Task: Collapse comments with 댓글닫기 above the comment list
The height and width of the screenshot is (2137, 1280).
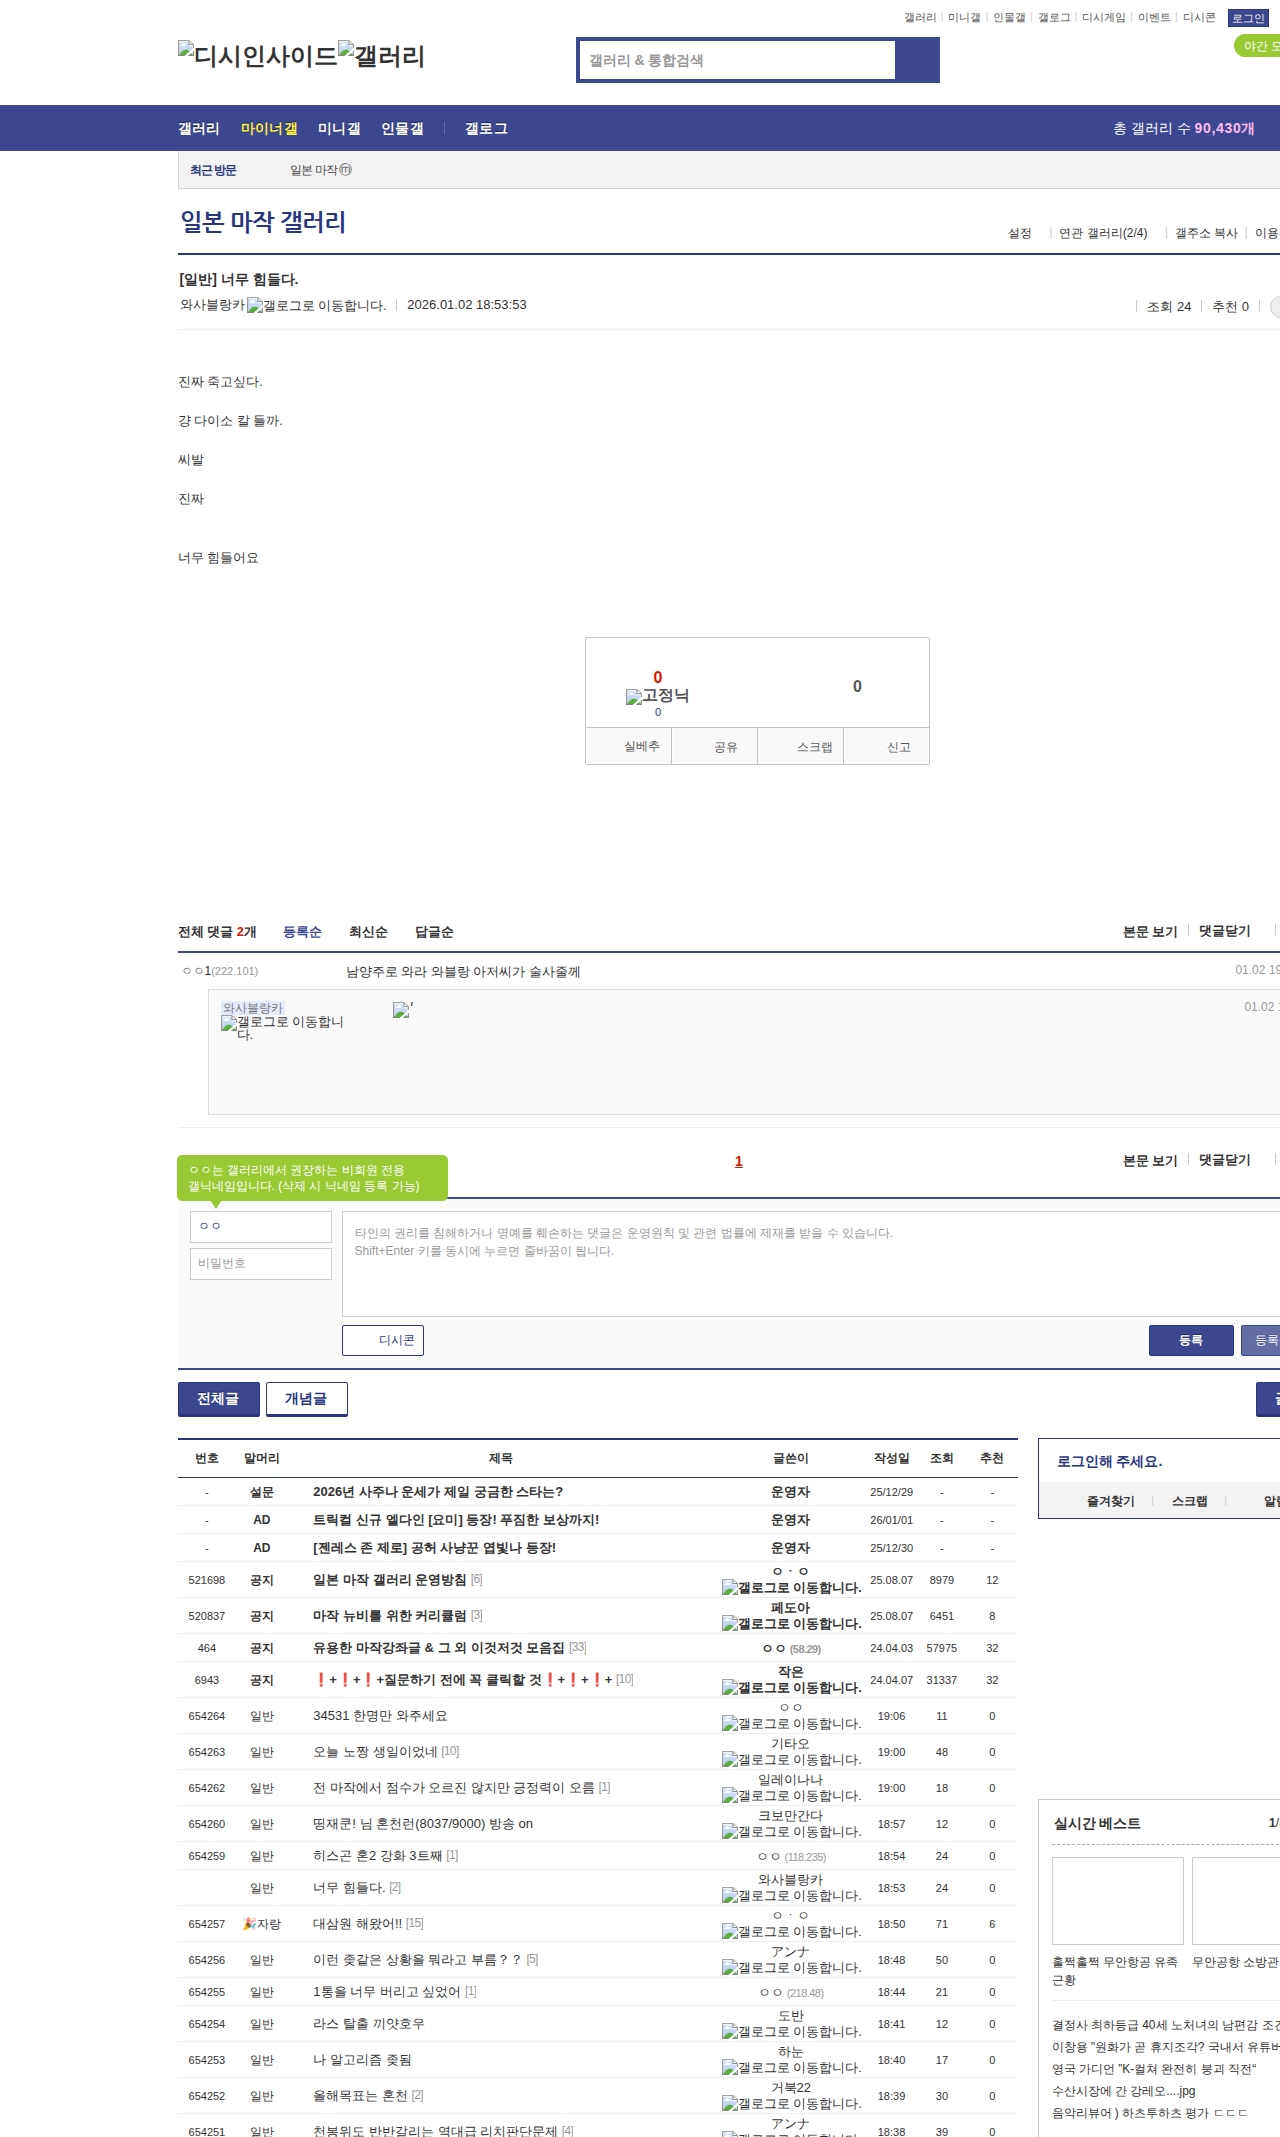Action: 1224,931
